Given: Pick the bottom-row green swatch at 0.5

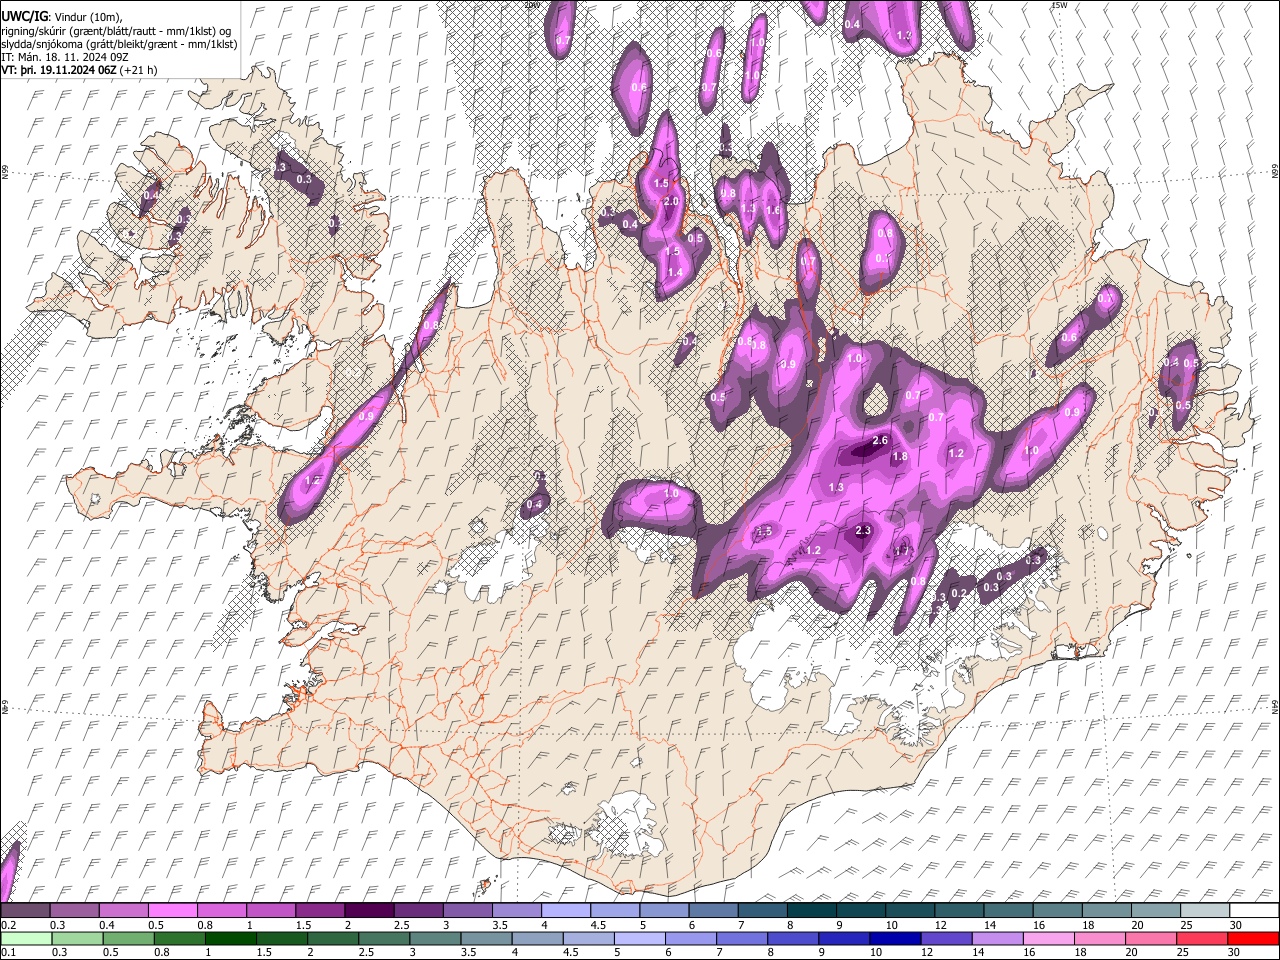Looking at the screenshot, I should pyautogui.click(x=127, y=938).
